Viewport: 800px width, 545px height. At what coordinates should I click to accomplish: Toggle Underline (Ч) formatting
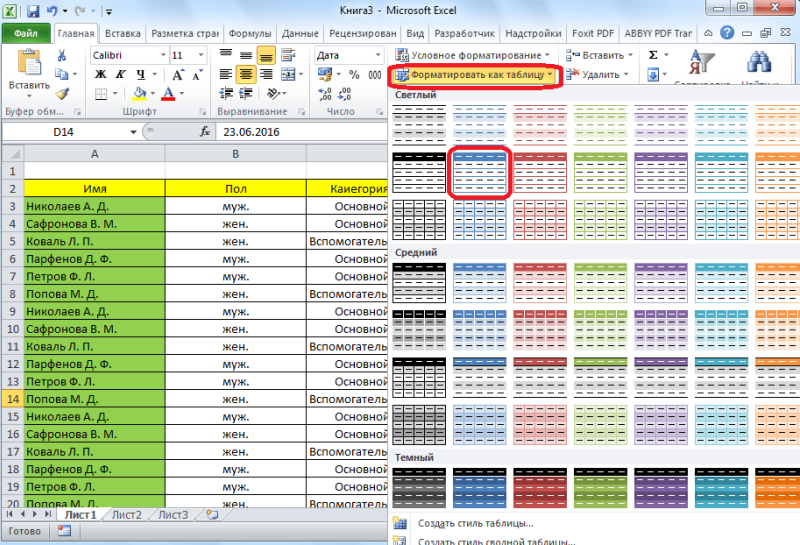pos(141,75)
